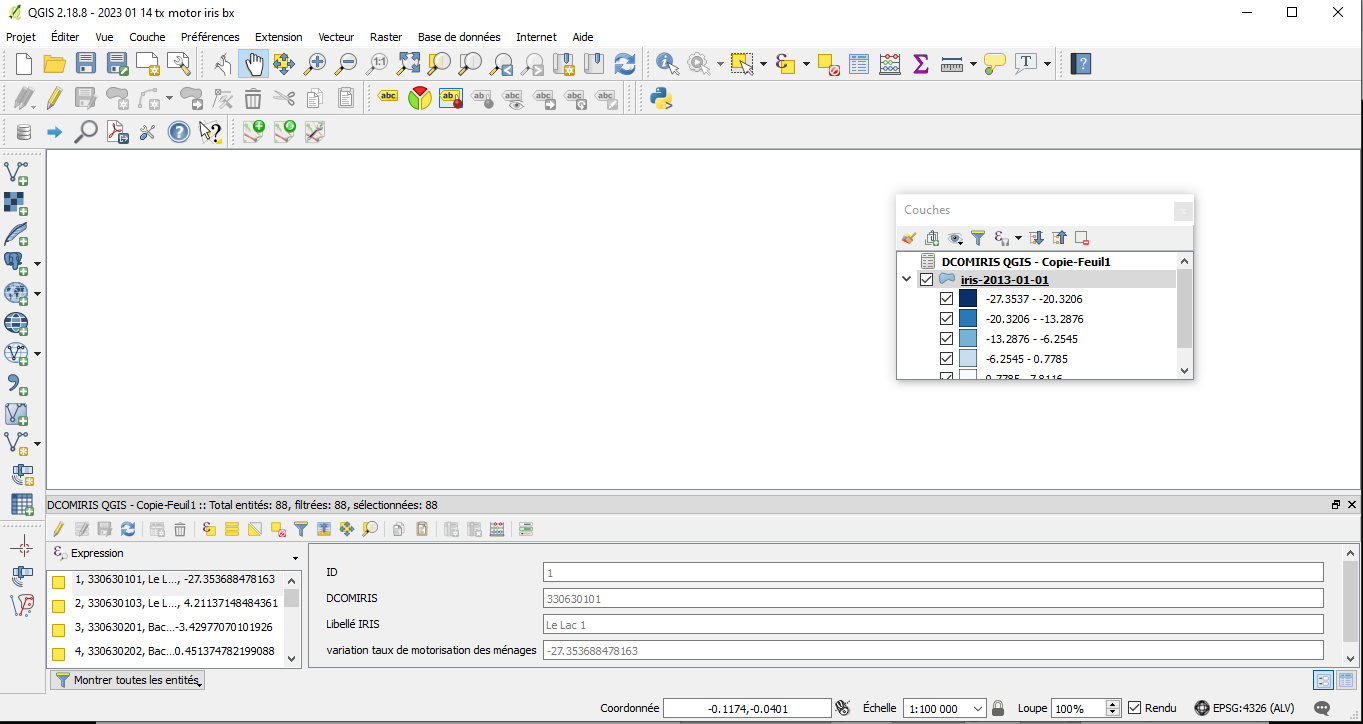Uncheck the -13.2876 - -6.2545 class
This screenshot has width=1363, height=724.
point(947,339)
